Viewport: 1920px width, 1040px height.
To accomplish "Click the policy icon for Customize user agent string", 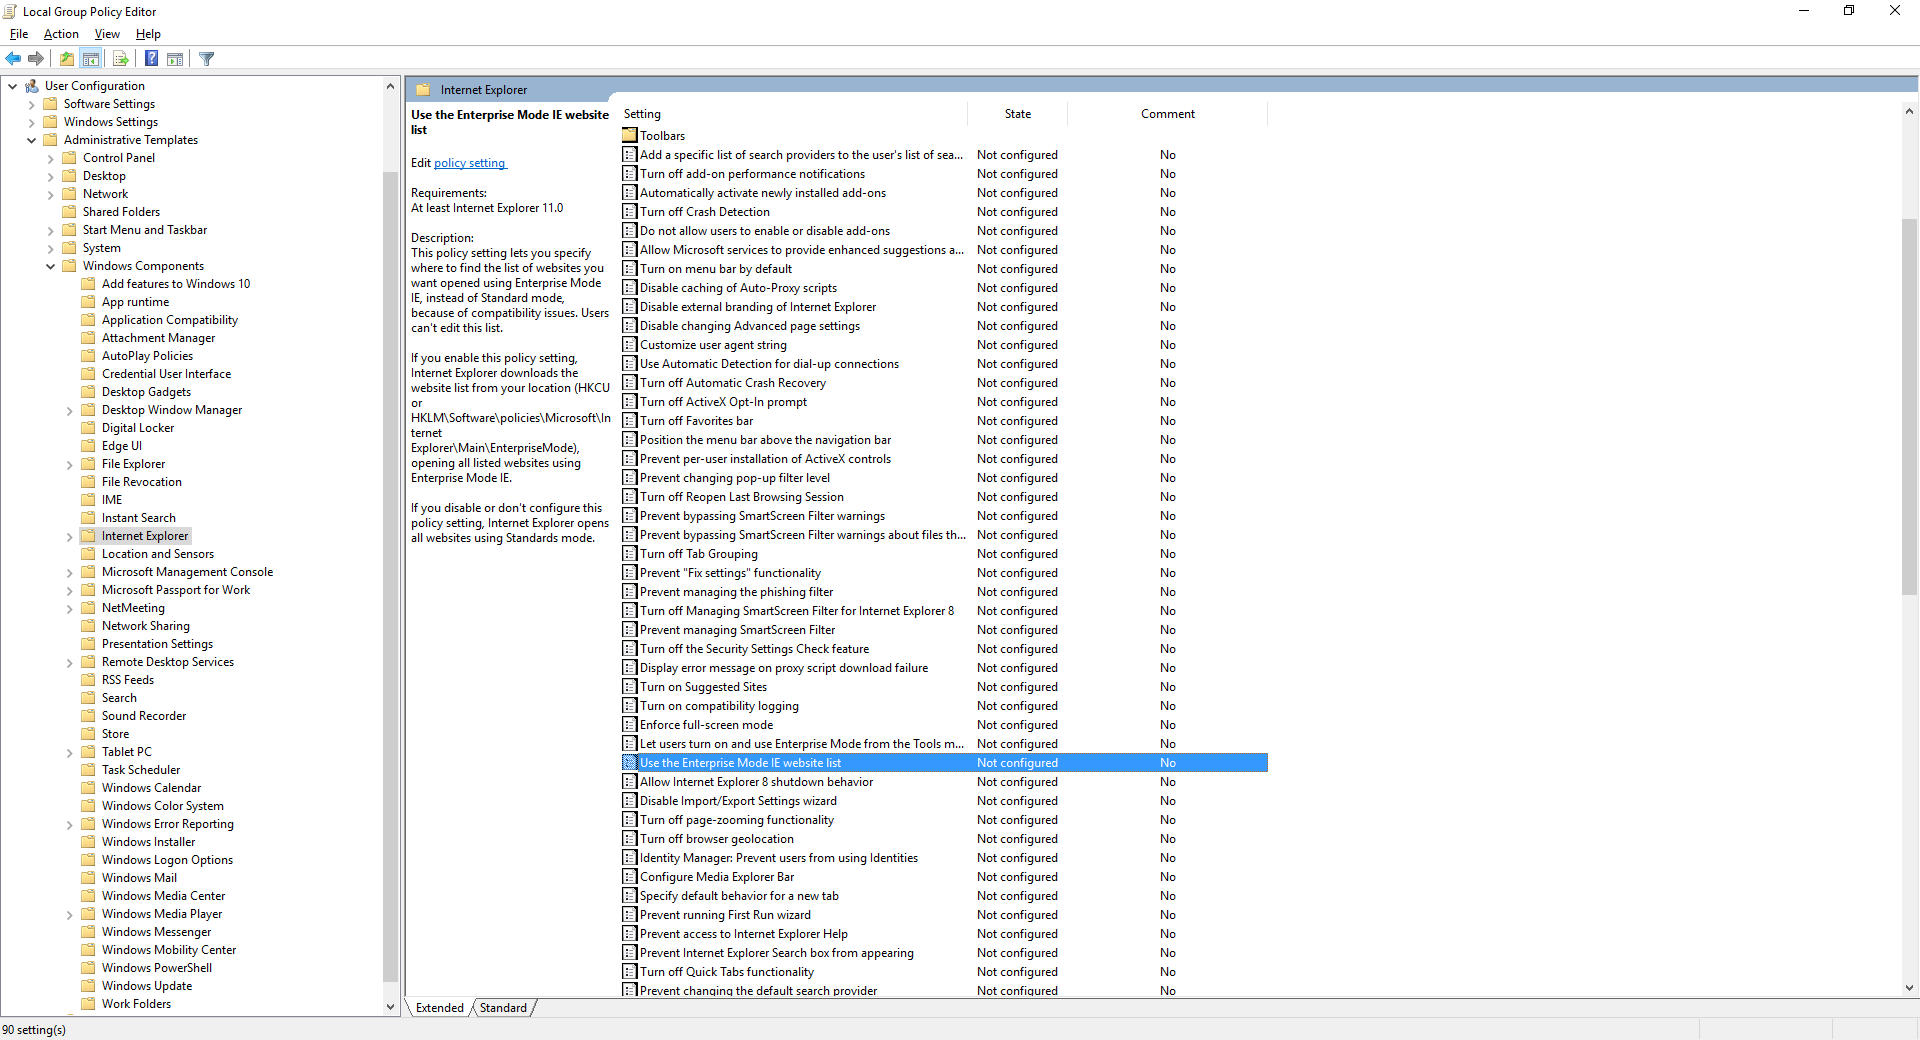I will (x=630, y=345).
